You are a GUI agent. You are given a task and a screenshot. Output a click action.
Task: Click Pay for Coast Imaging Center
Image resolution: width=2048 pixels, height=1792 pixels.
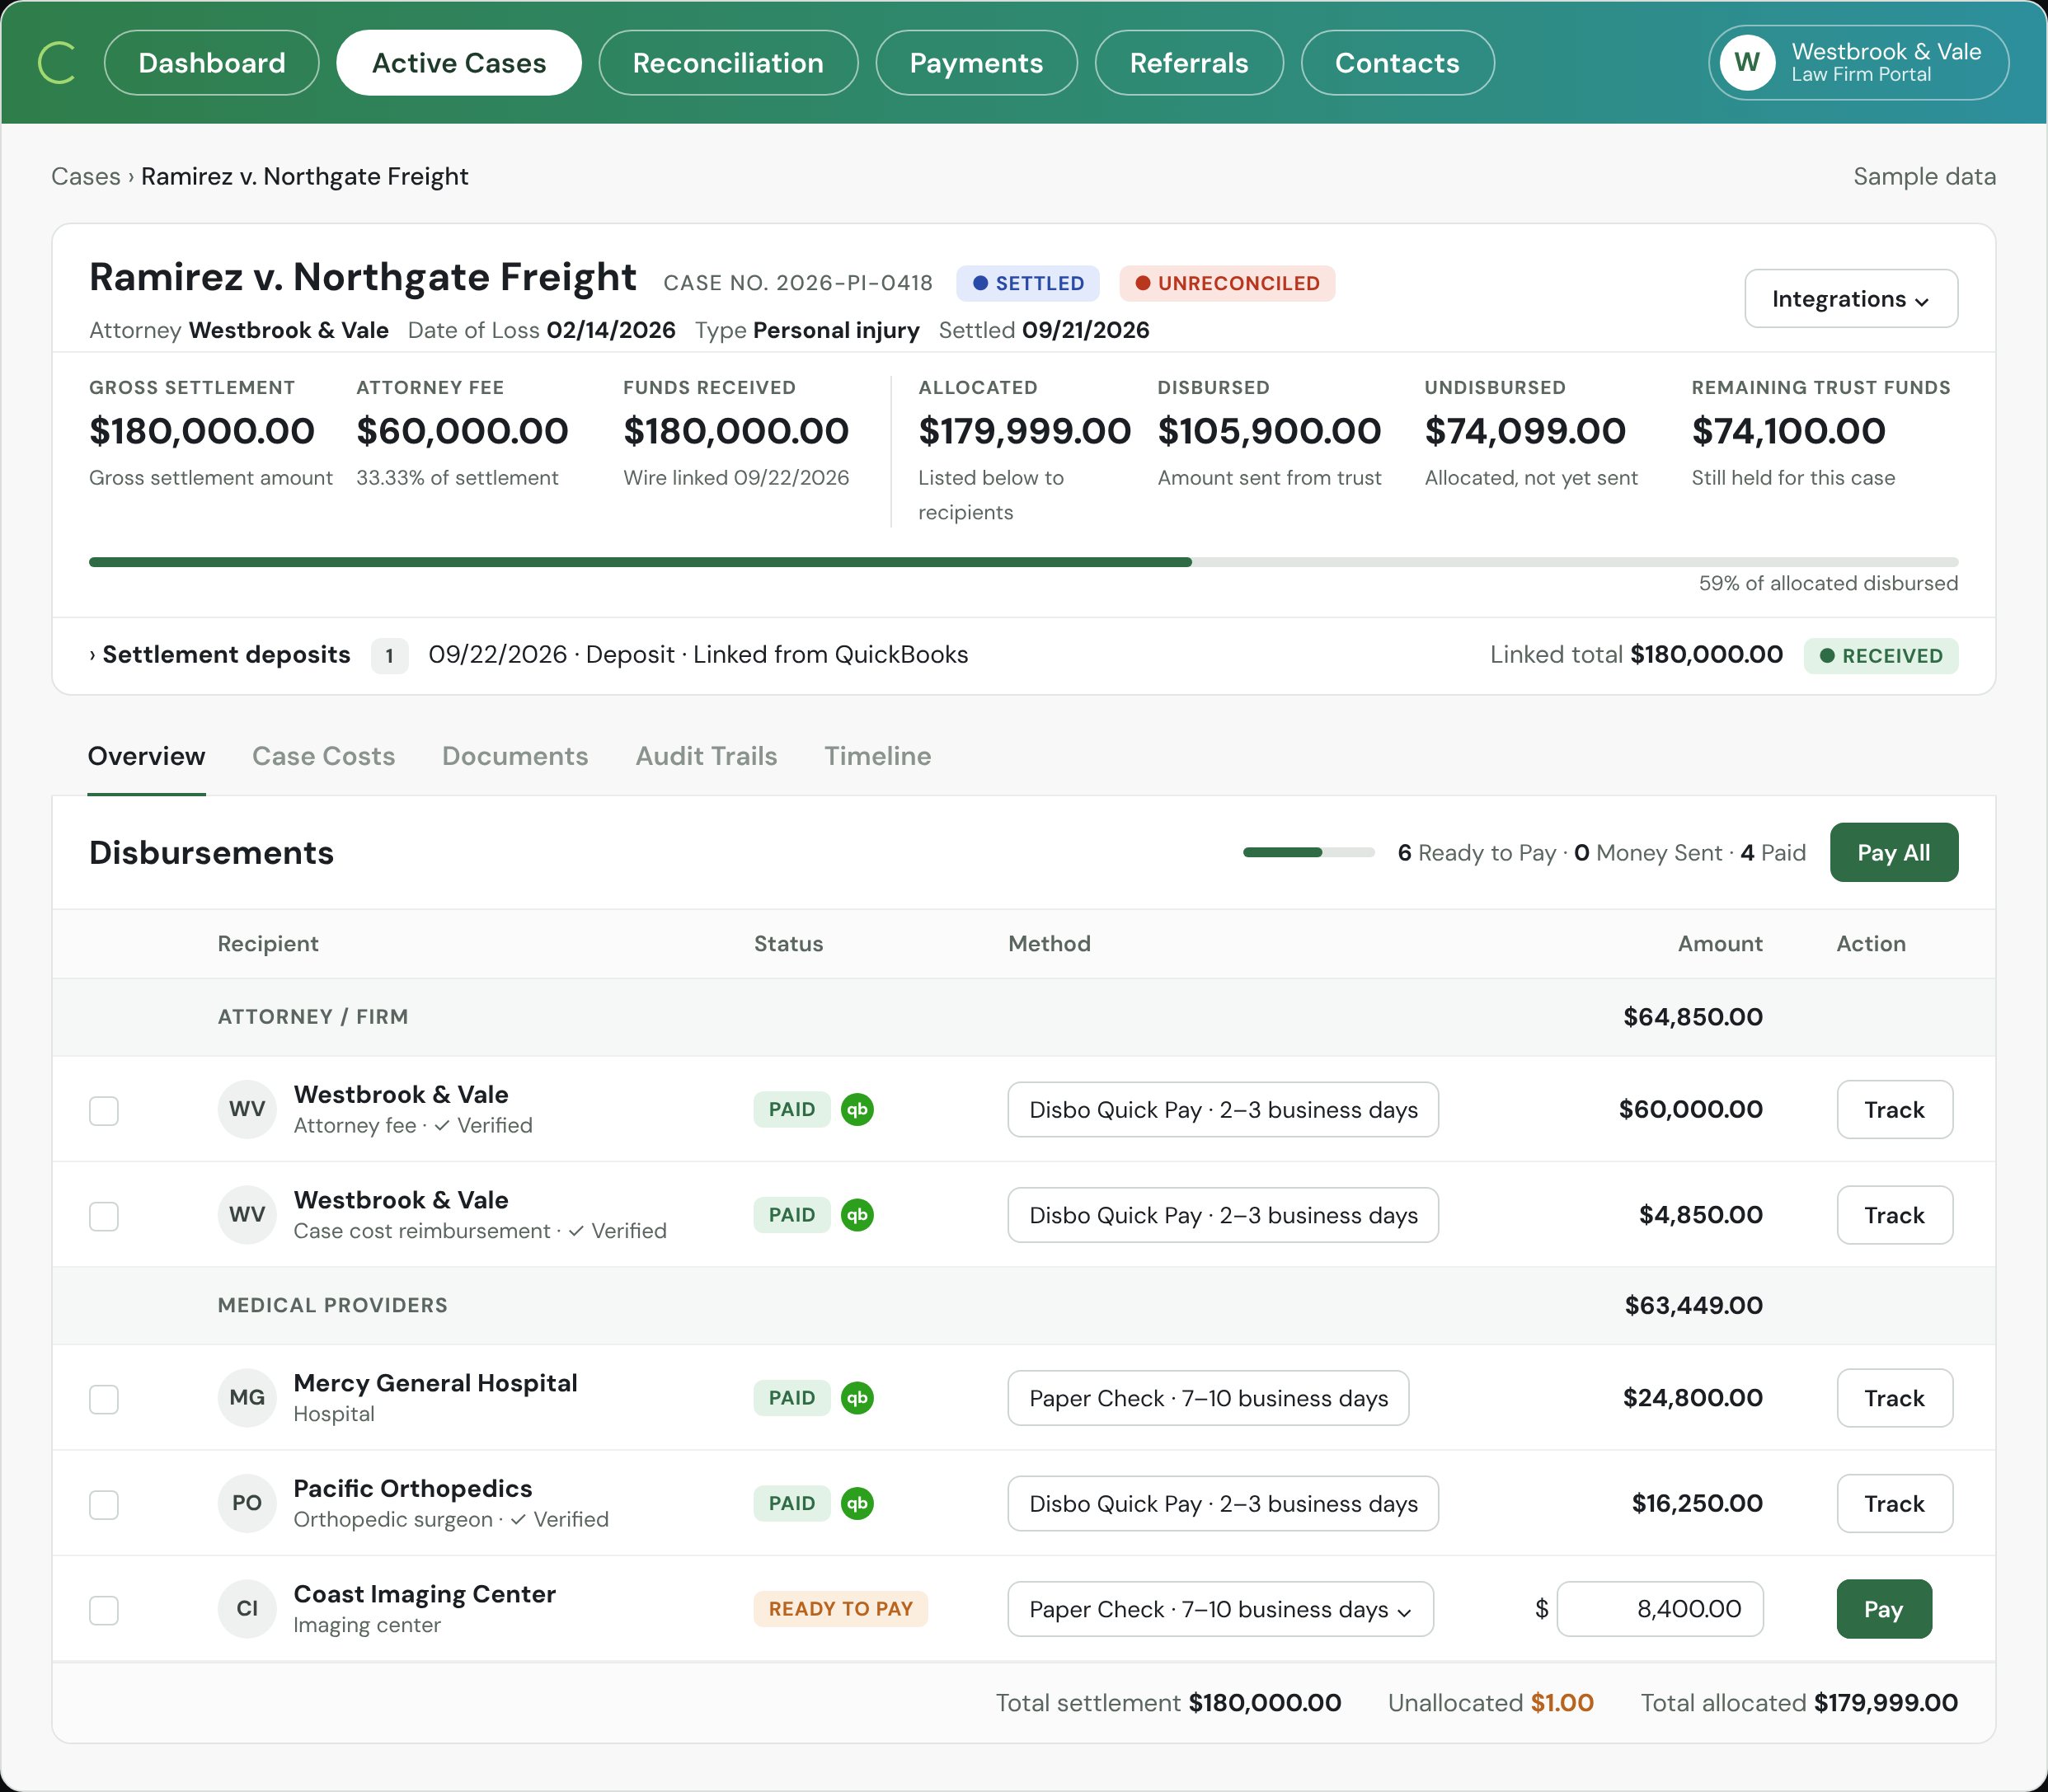tap(1884, 1609)
